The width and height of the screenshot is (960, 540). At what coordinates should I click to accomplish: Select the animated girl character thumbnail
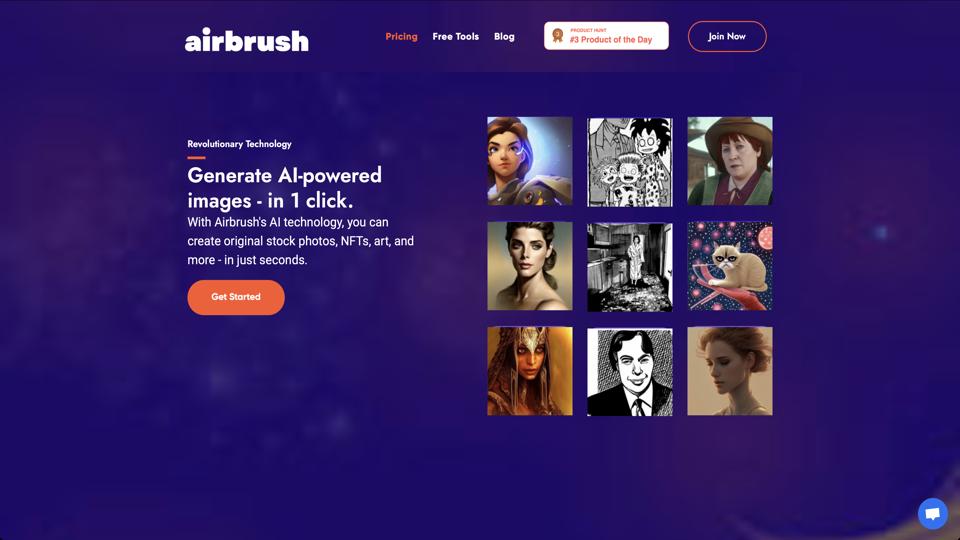tap(530, 161)
